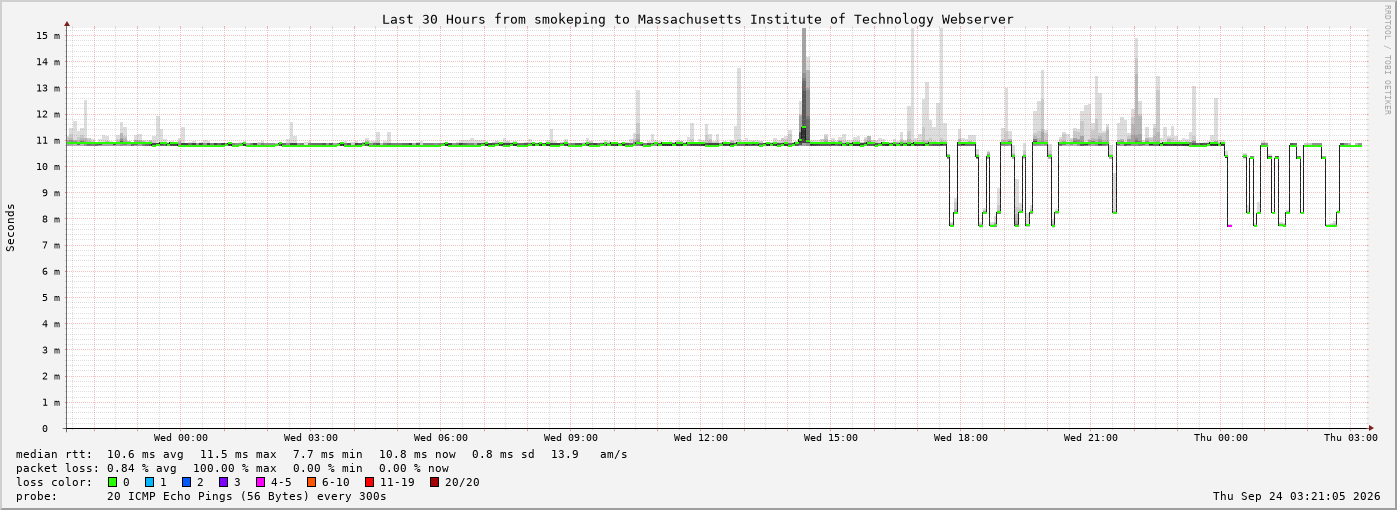
Task: Click the Thu 00:00 time axis label
Action: pos(1221,437)
